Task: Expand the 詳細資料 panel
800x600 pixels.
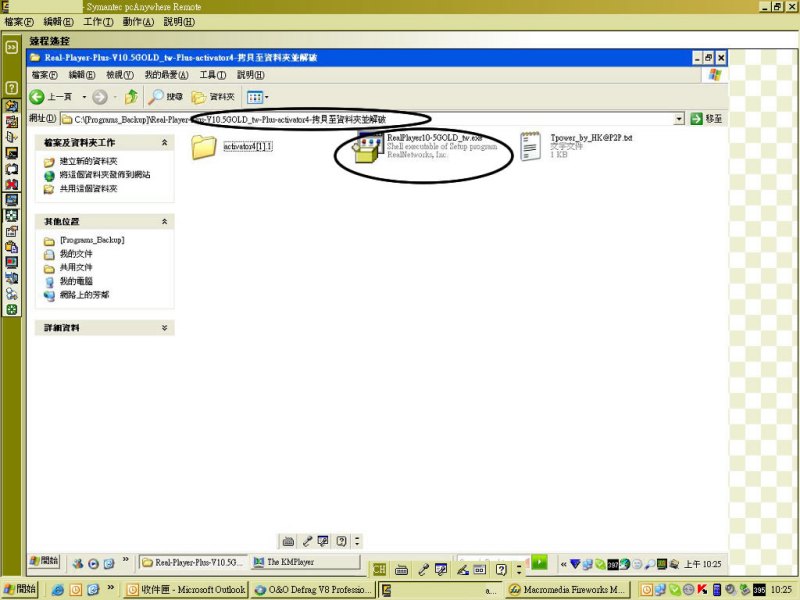Action: click(x=164, y=328)
